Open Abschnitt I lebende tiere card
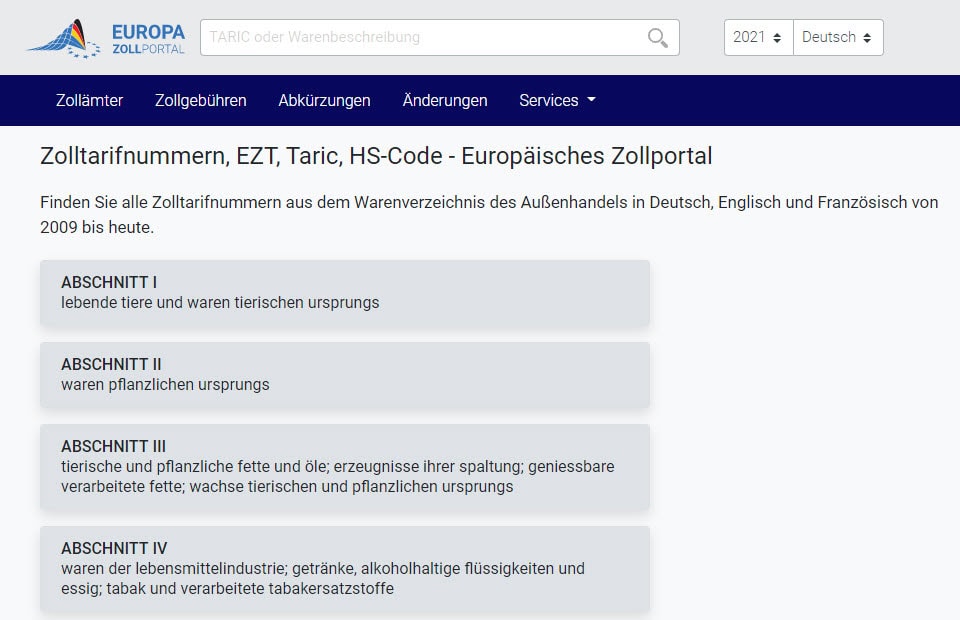 point(345,293)
